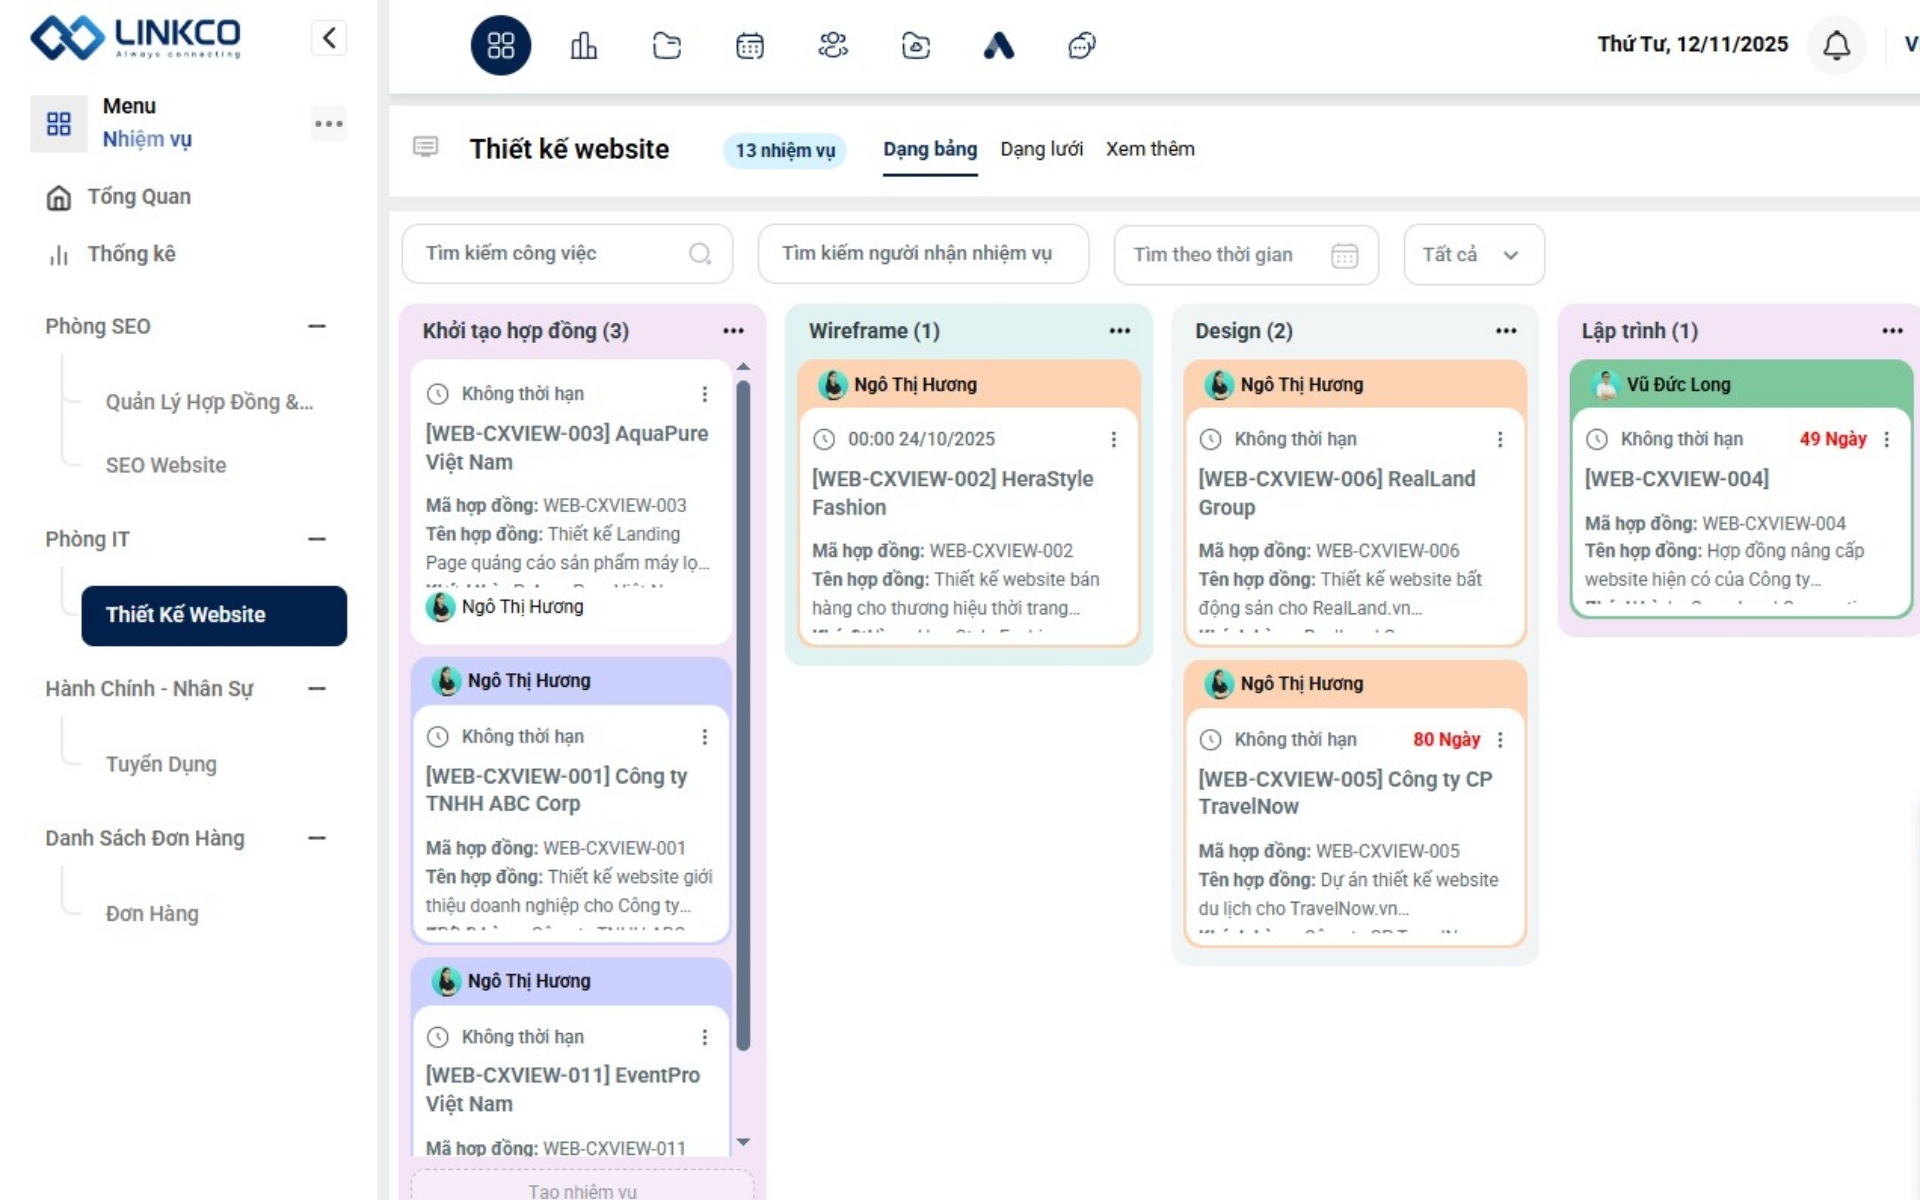Screen dimensions: 1920x1200
Task: Select the apps grid dashboard icon
Action: coord(501,45)
